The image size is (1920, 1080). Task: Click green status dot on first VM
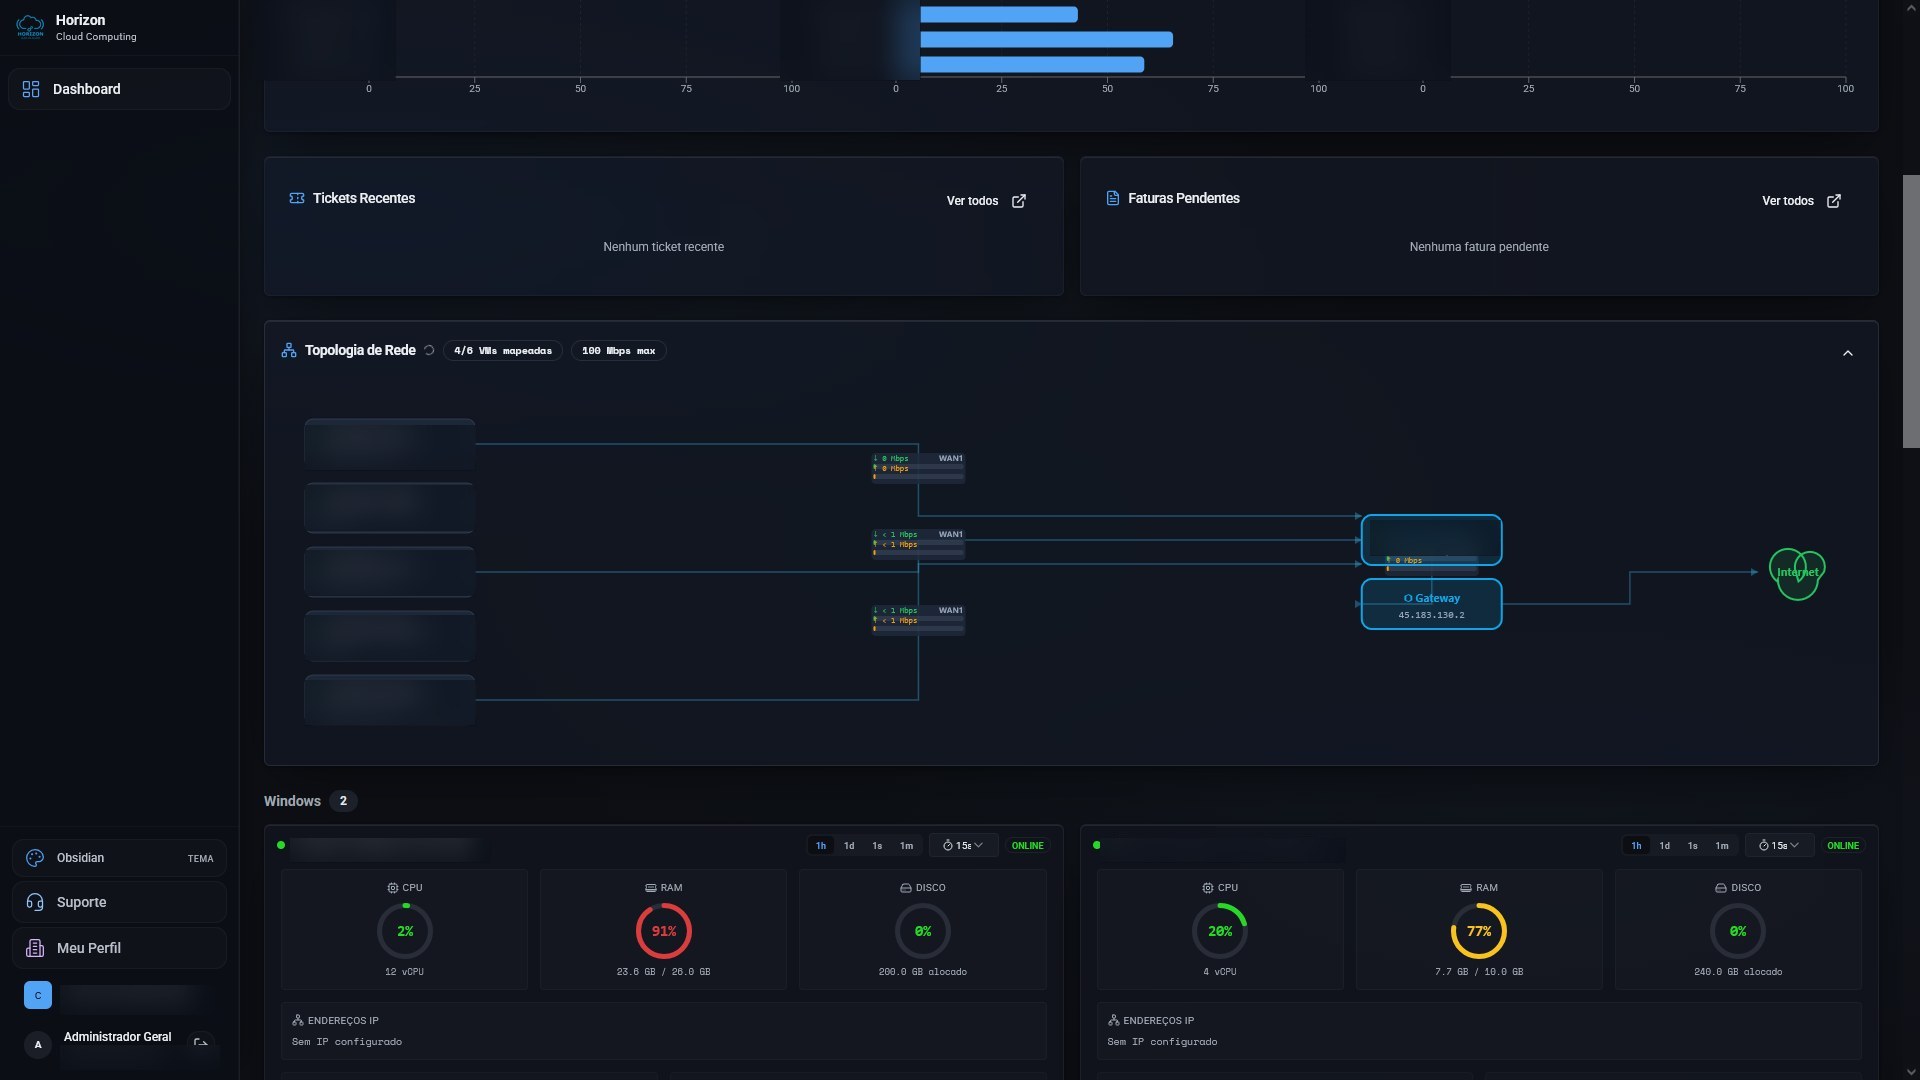281,846
